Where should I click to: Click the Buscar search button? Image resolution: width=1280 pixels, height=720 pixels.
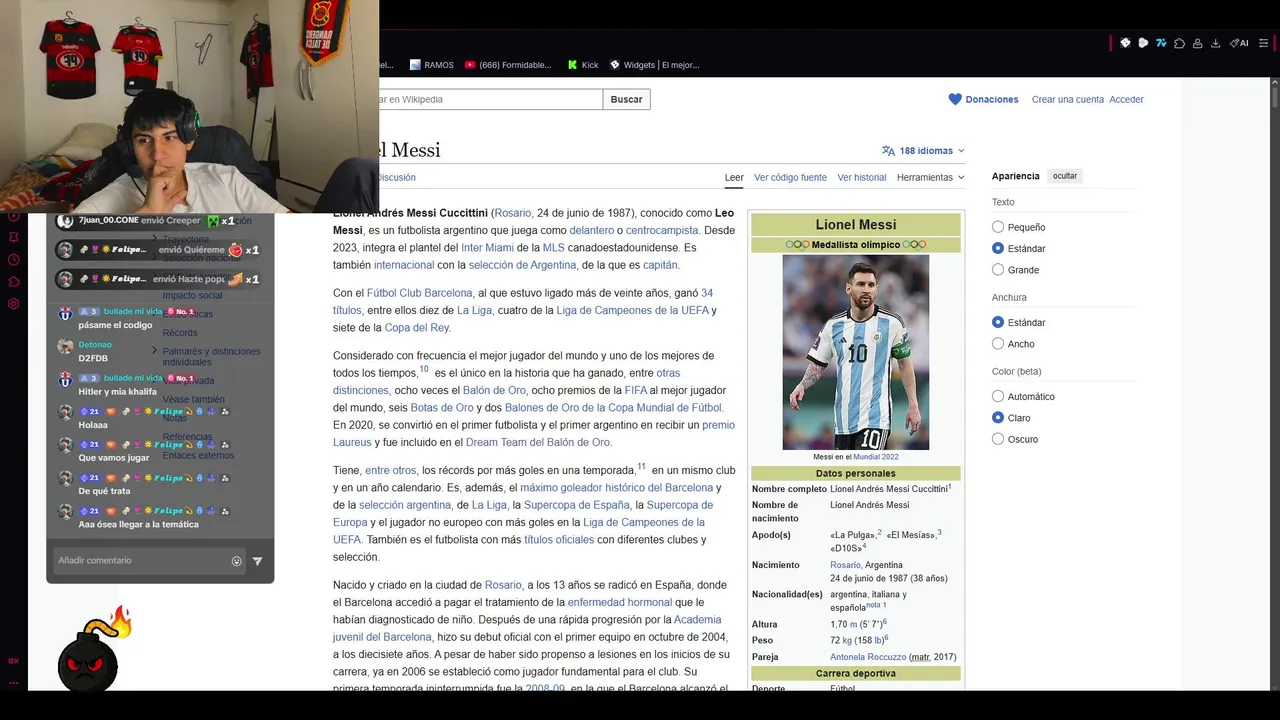point(627,99)
